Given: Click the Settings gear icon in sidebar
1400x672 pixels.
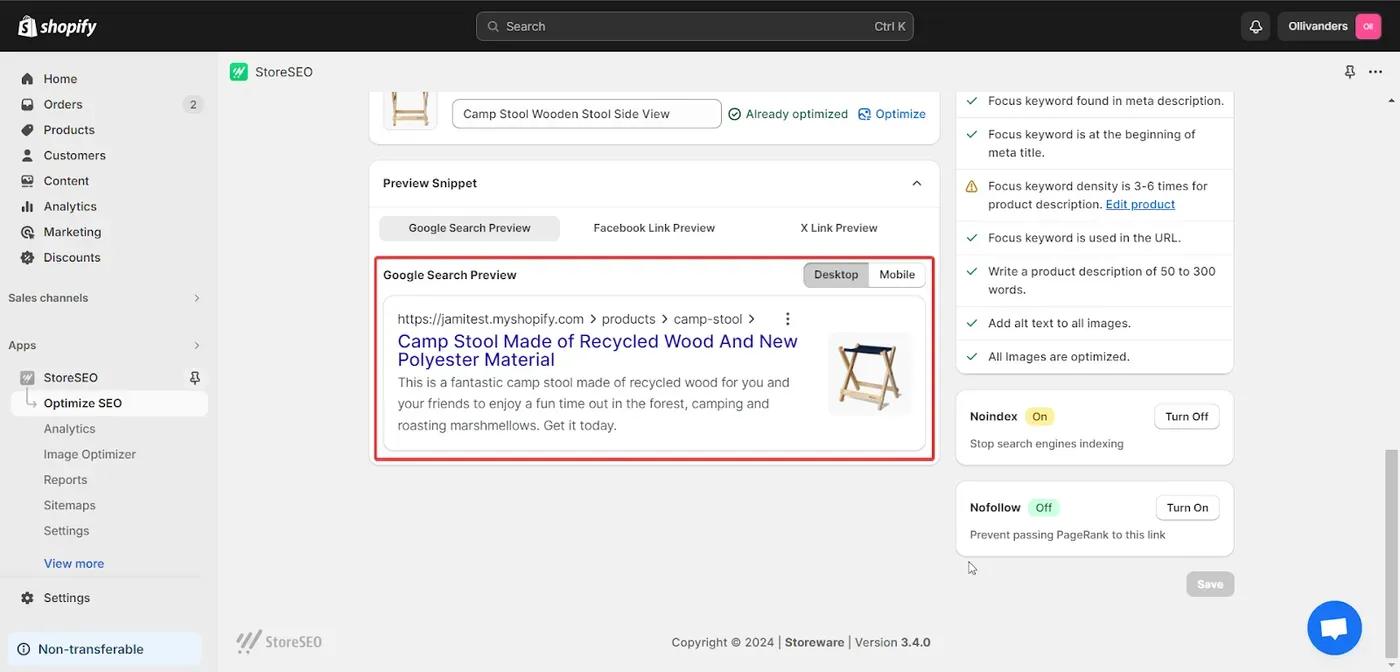Looking at the screenshot, I should (27, 598).
